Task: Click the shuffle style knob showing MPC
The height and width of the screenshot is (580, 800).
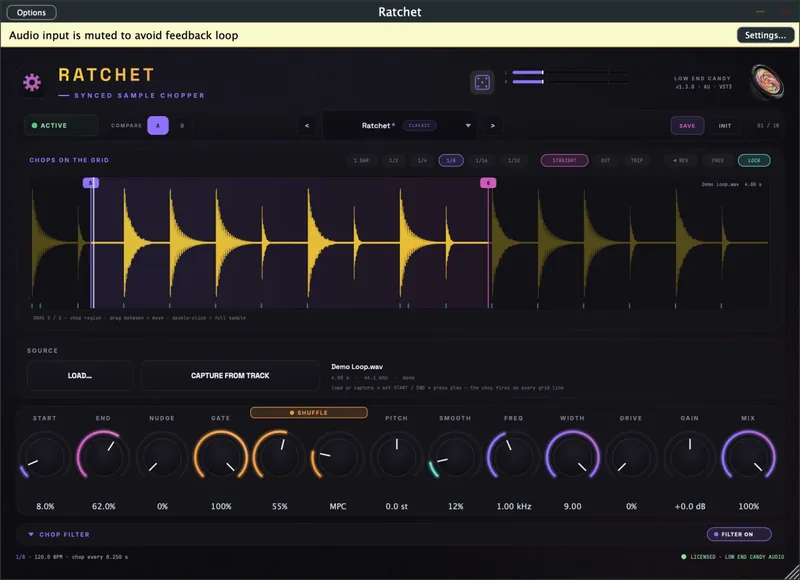Action: [338, 456]
